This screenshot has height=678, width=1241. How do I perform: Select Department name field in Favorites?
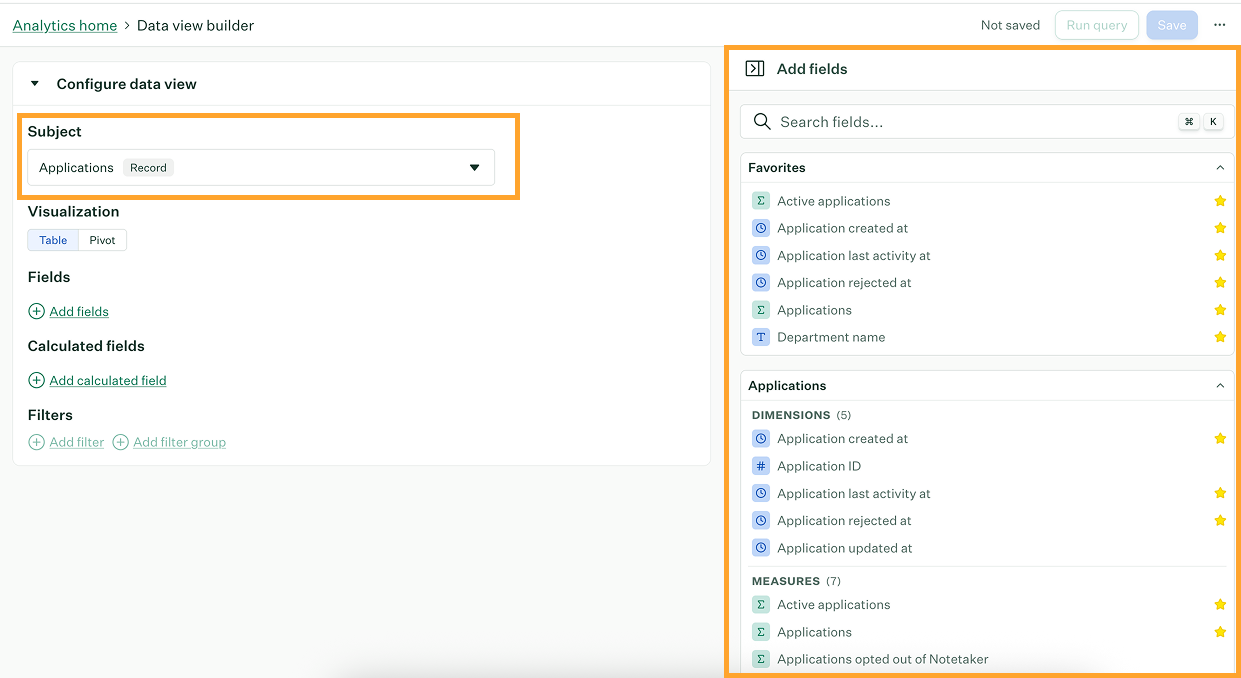[x=831, y=337]
